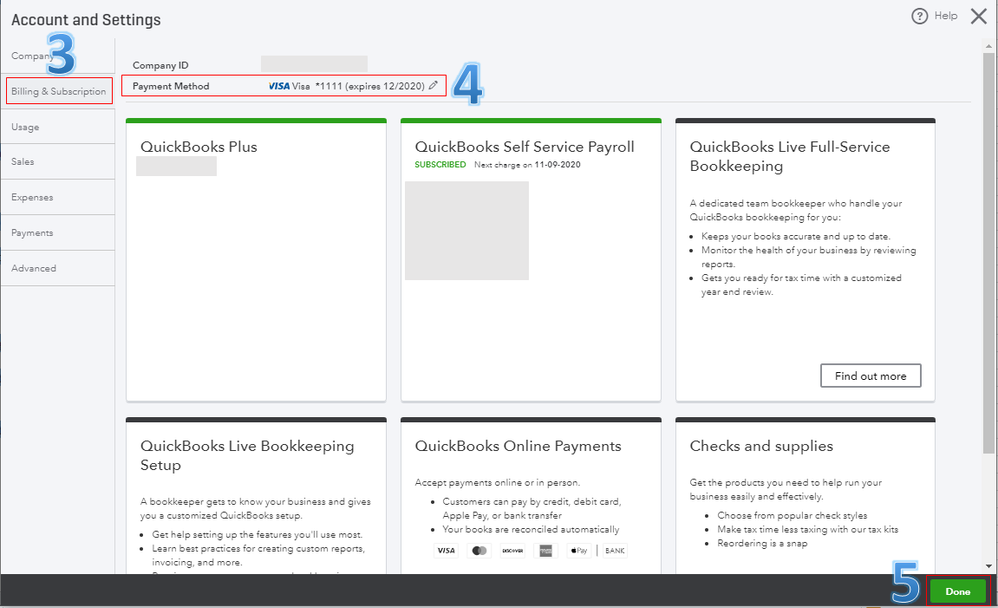
Task: Open the Sales settings tab
Action: click(58, 162)
